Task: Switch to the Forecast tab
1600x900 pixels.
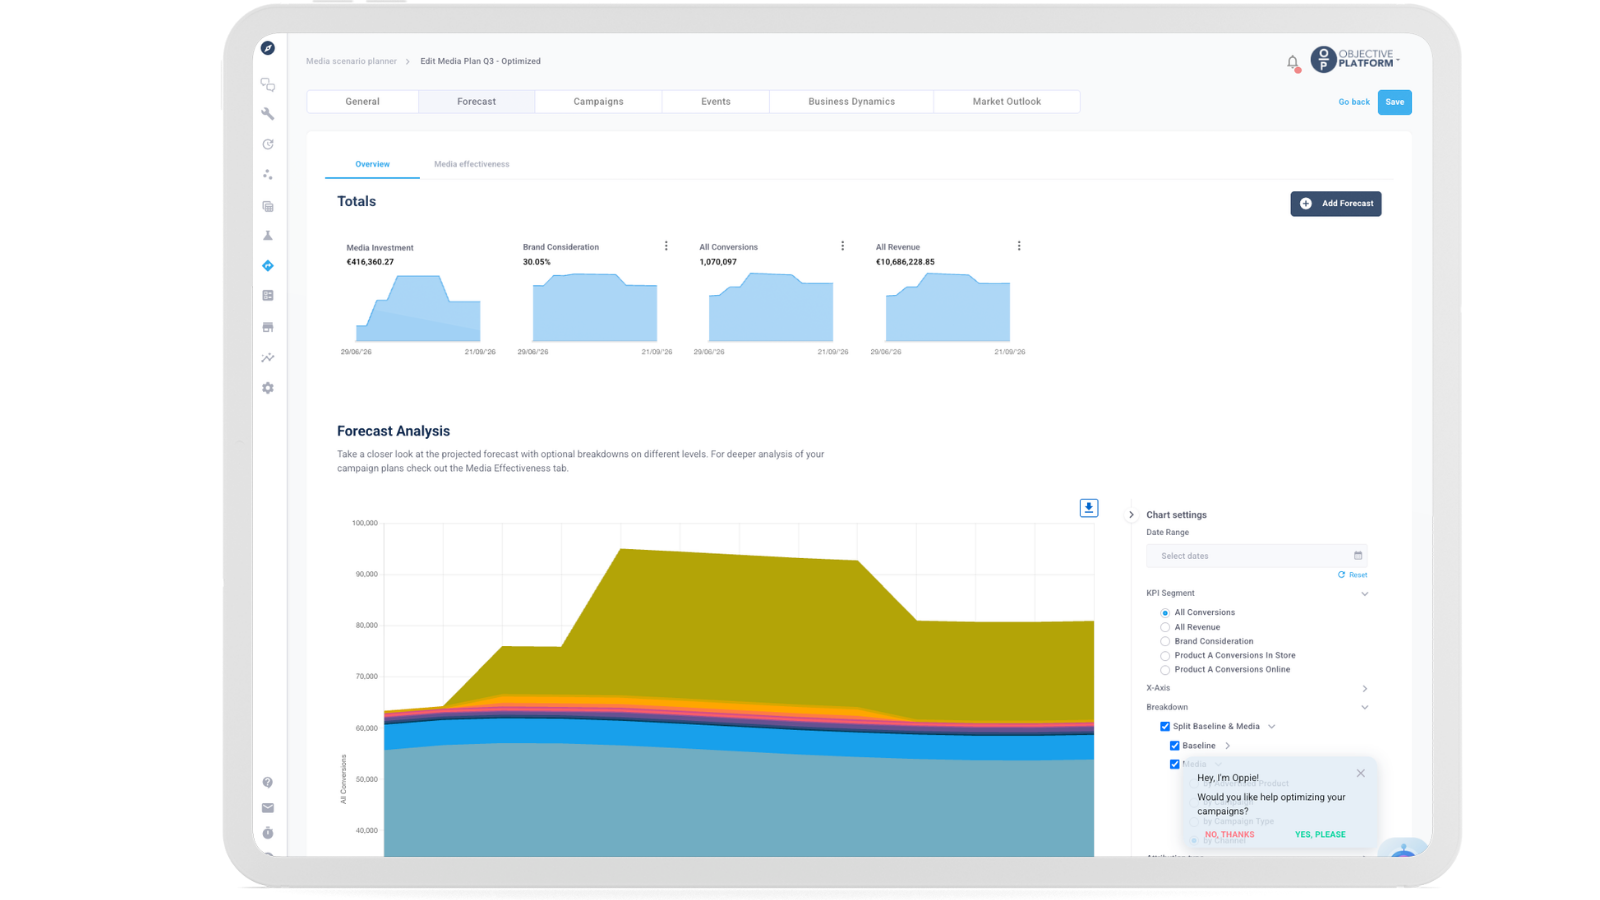Action: pos(476,102)
